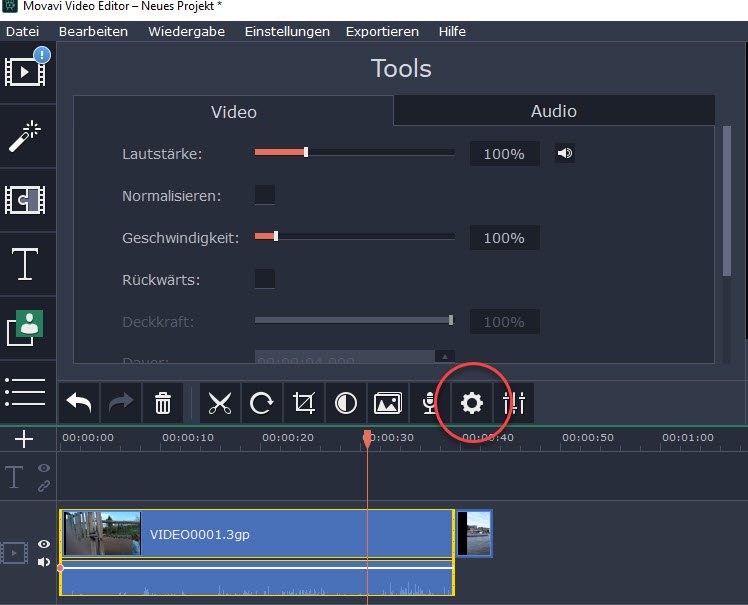Click the Dauer stepper up arrow
The height and width of the screenshot is (605, 748).
point(446,356)
